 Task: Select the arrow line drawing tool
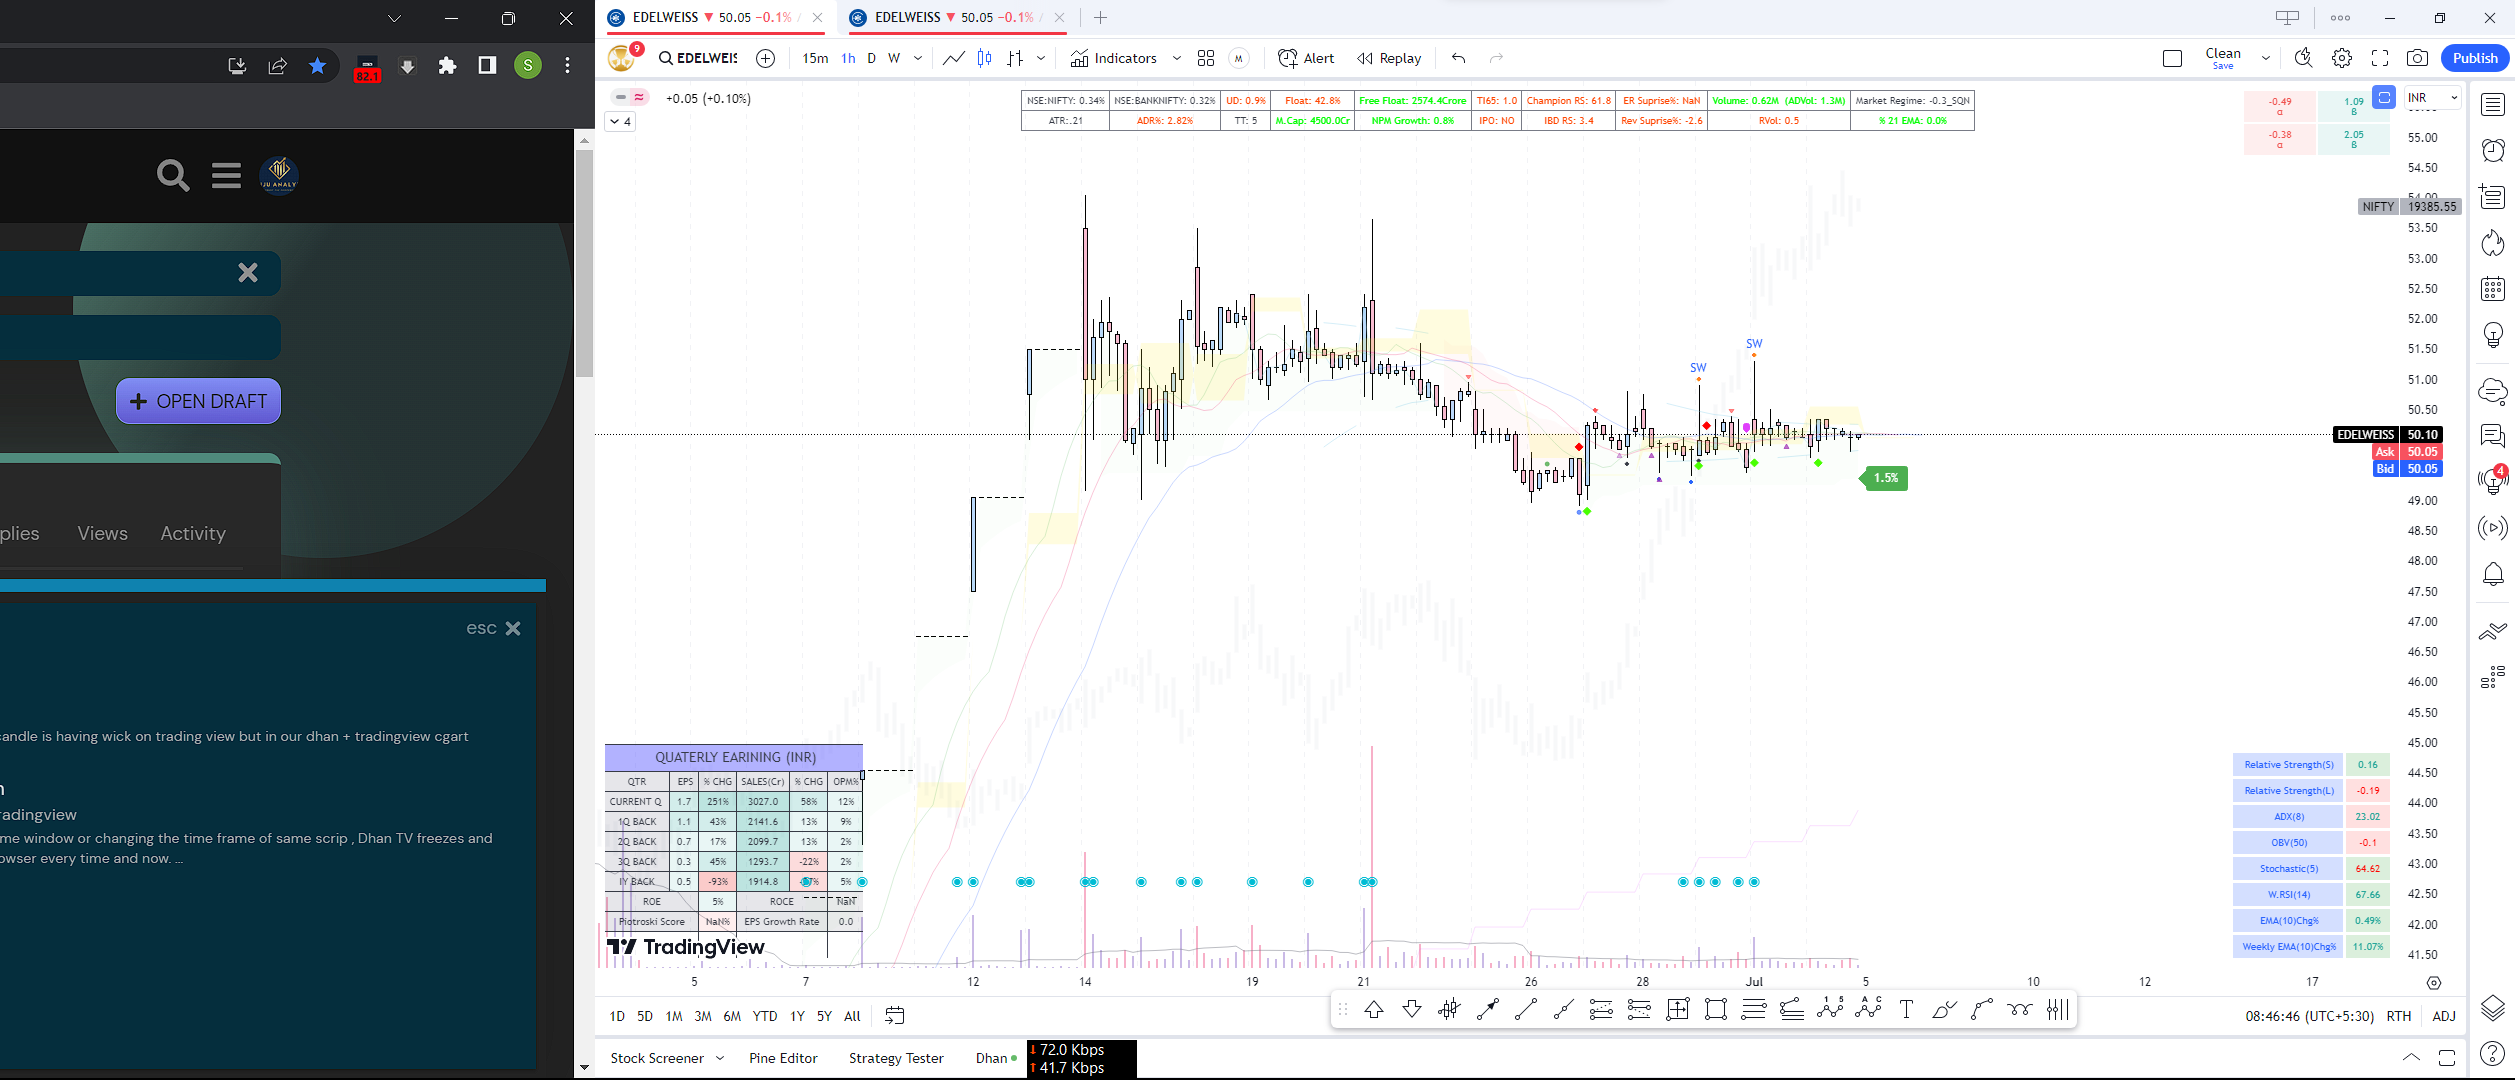[x=1488, y=1010]
